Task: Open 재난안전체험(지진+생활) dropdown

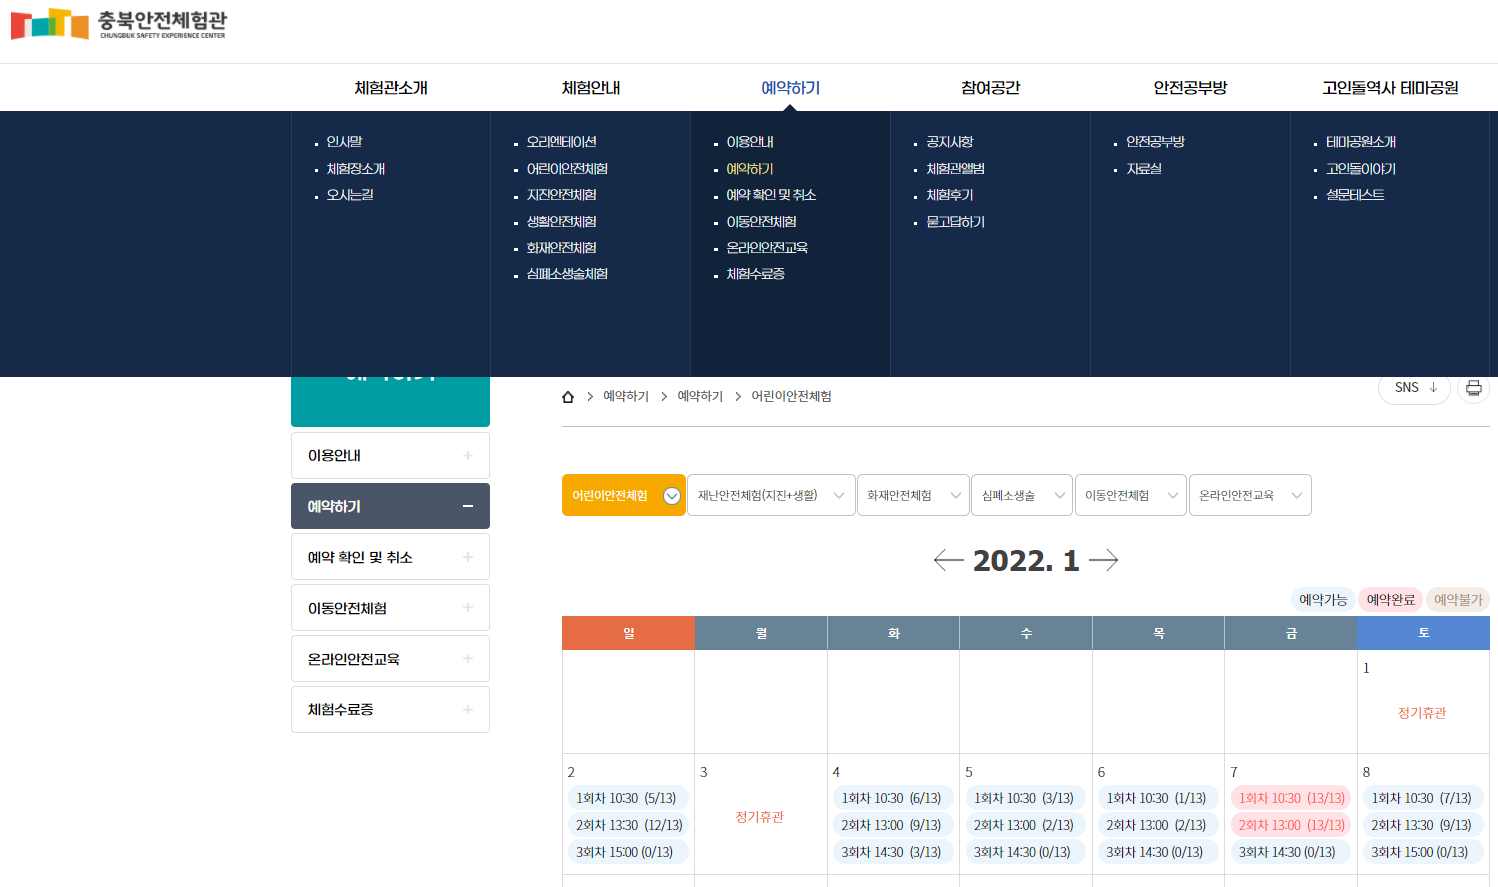Action: coord(771,495)
